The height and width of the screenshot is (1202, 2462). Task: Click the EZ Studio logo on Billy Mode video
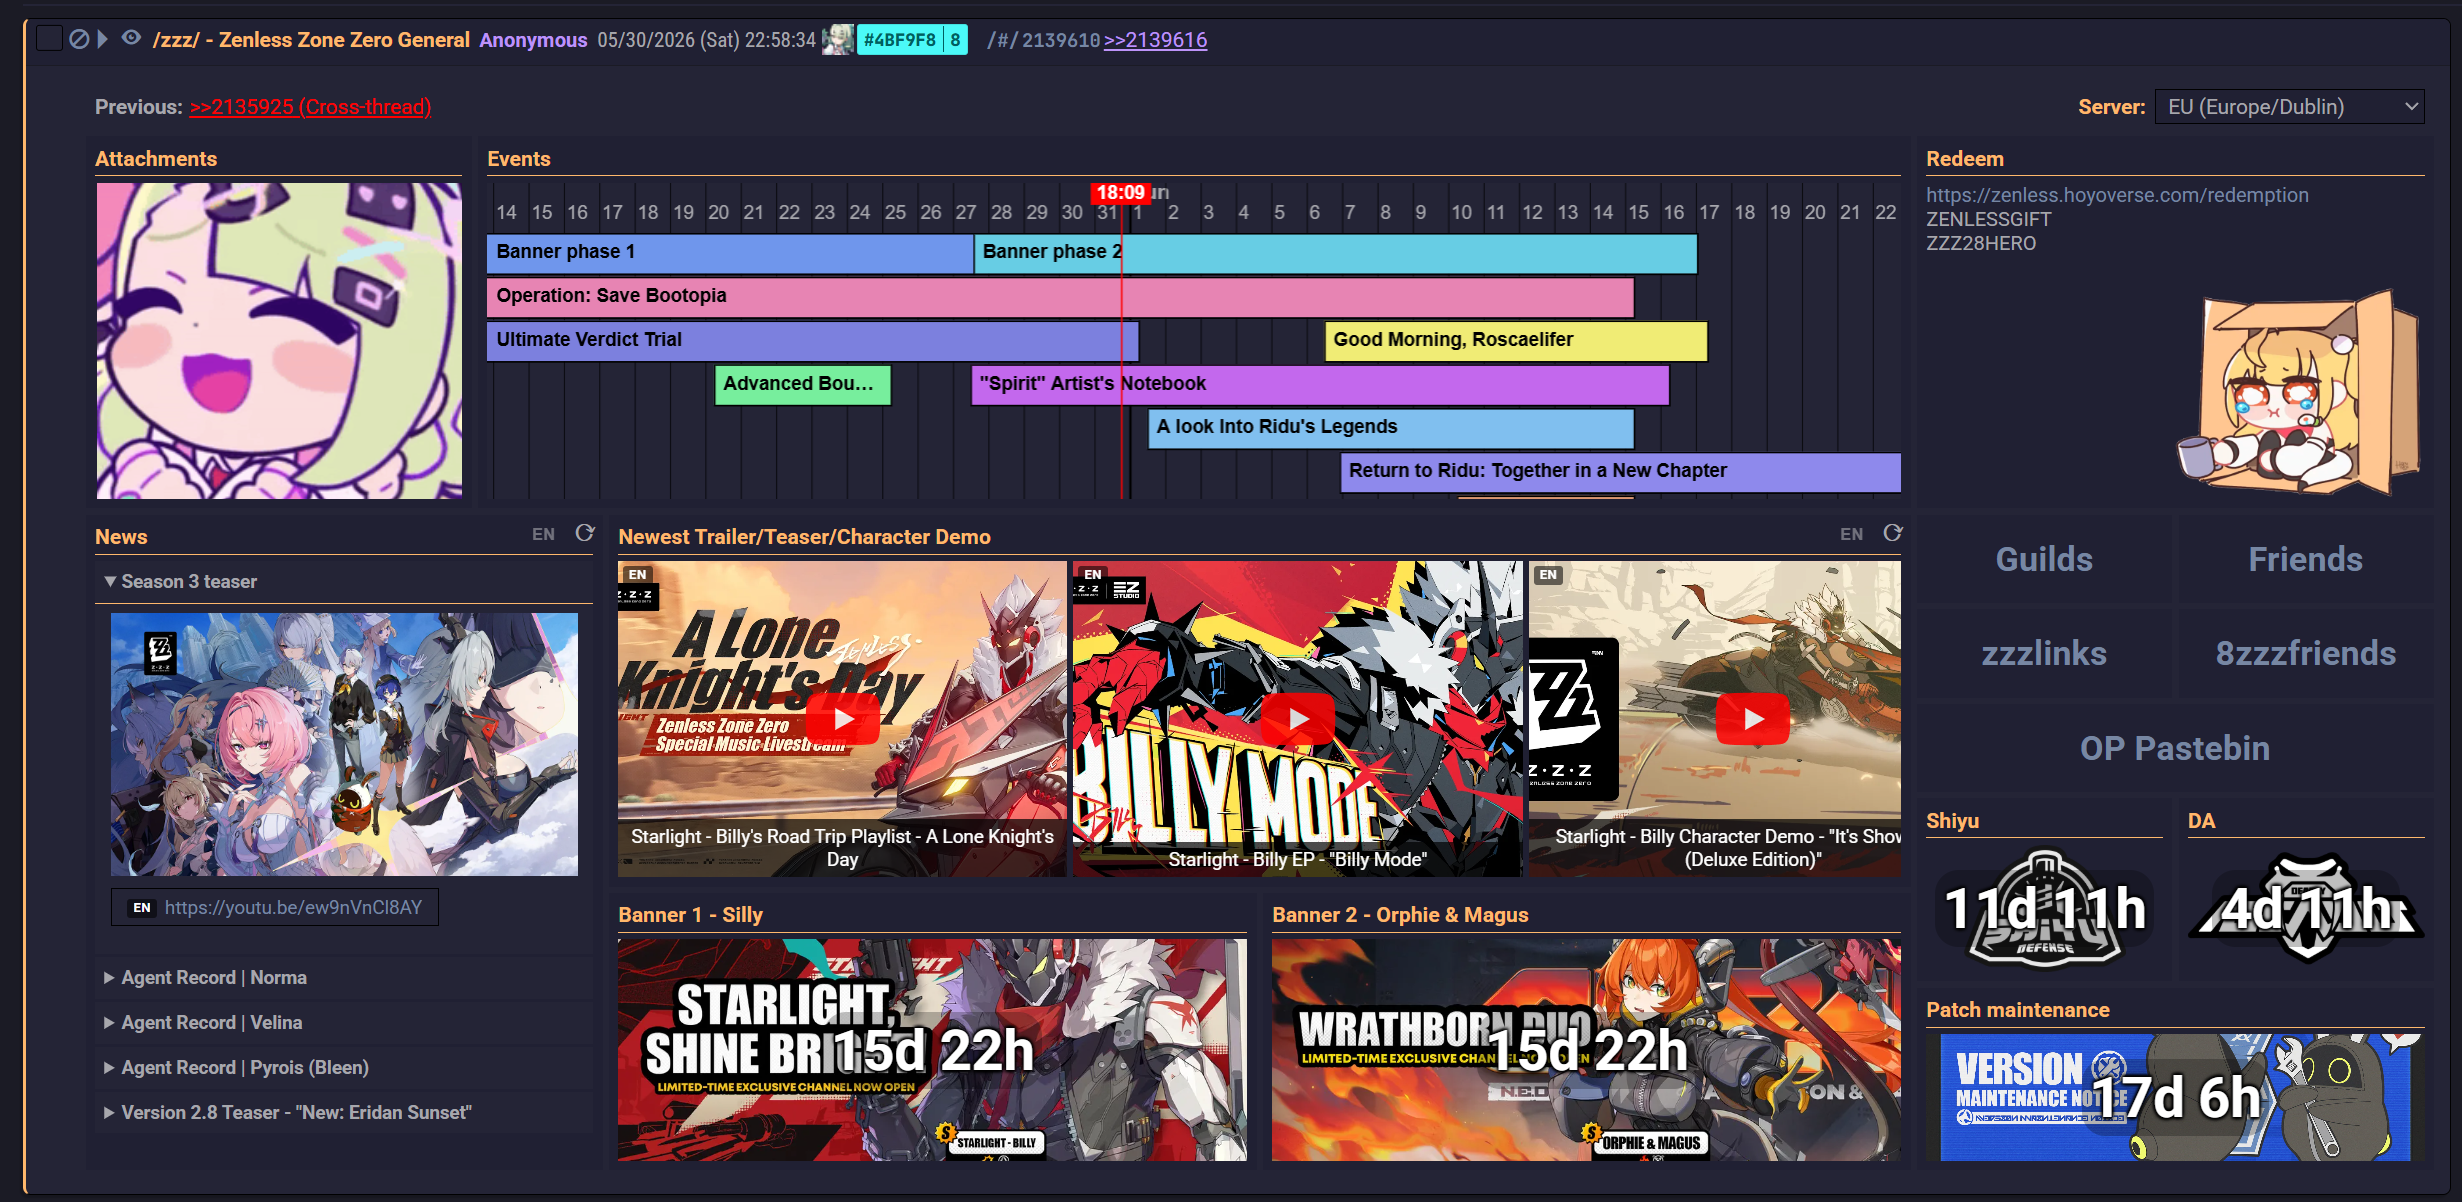click(x=1127, y=589)
